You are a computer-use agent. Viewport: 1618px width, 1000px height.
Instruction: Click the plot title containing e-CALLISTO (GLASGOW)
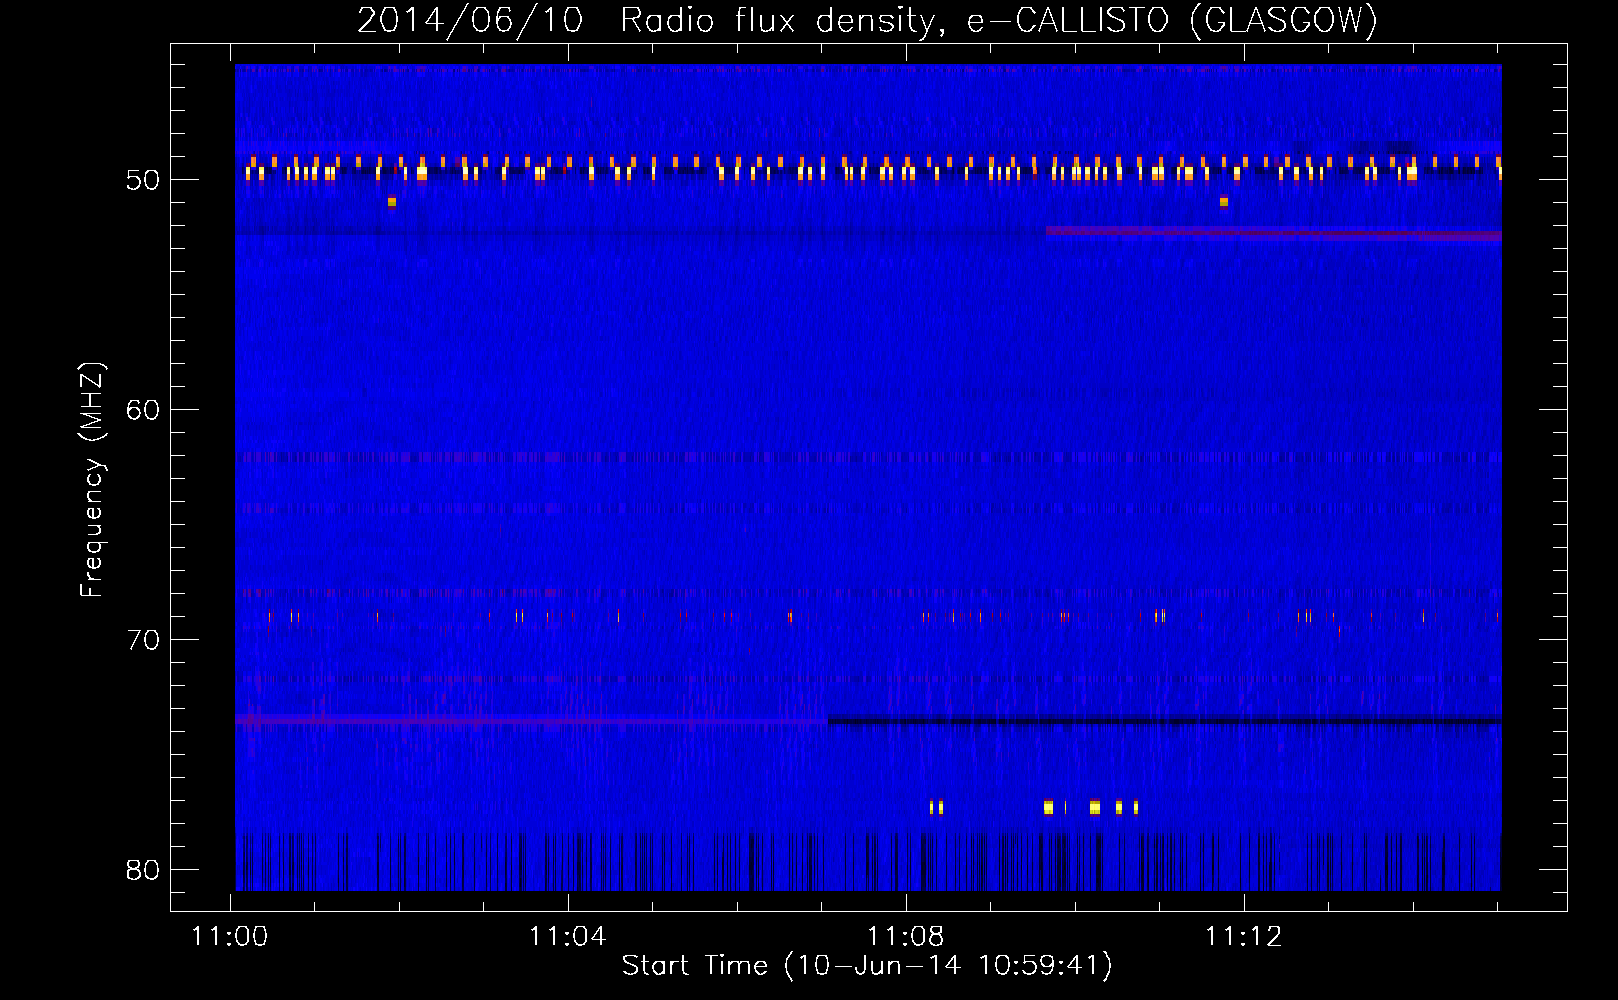click(x=867, y=20)
